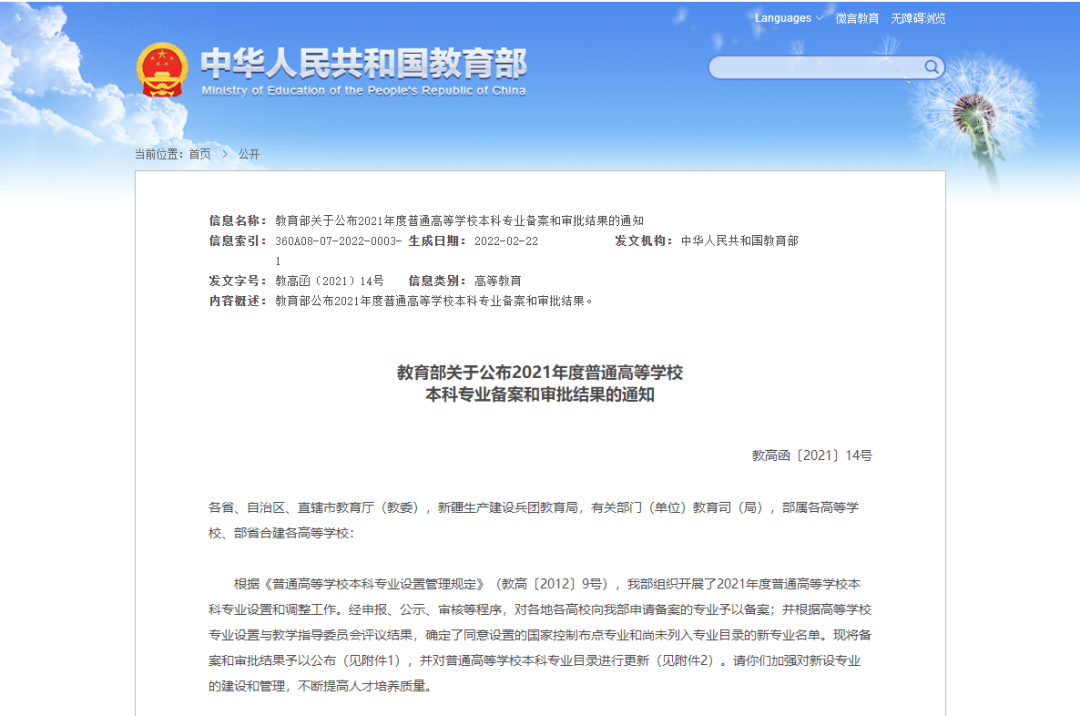Expand the Languages dropdown
This screenshot has height=716, width=1080.
coord(783,17)
